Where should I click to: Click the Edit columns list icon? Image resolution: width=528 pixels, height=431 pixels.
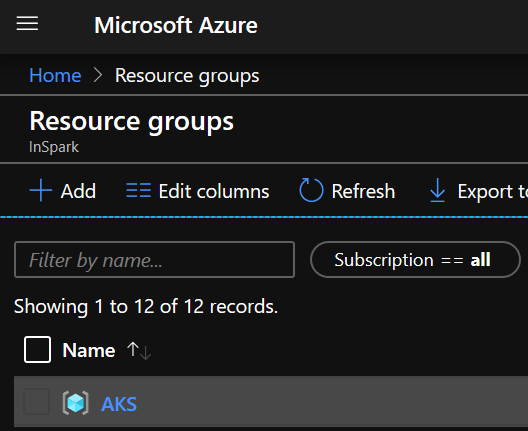click(138, 191)
